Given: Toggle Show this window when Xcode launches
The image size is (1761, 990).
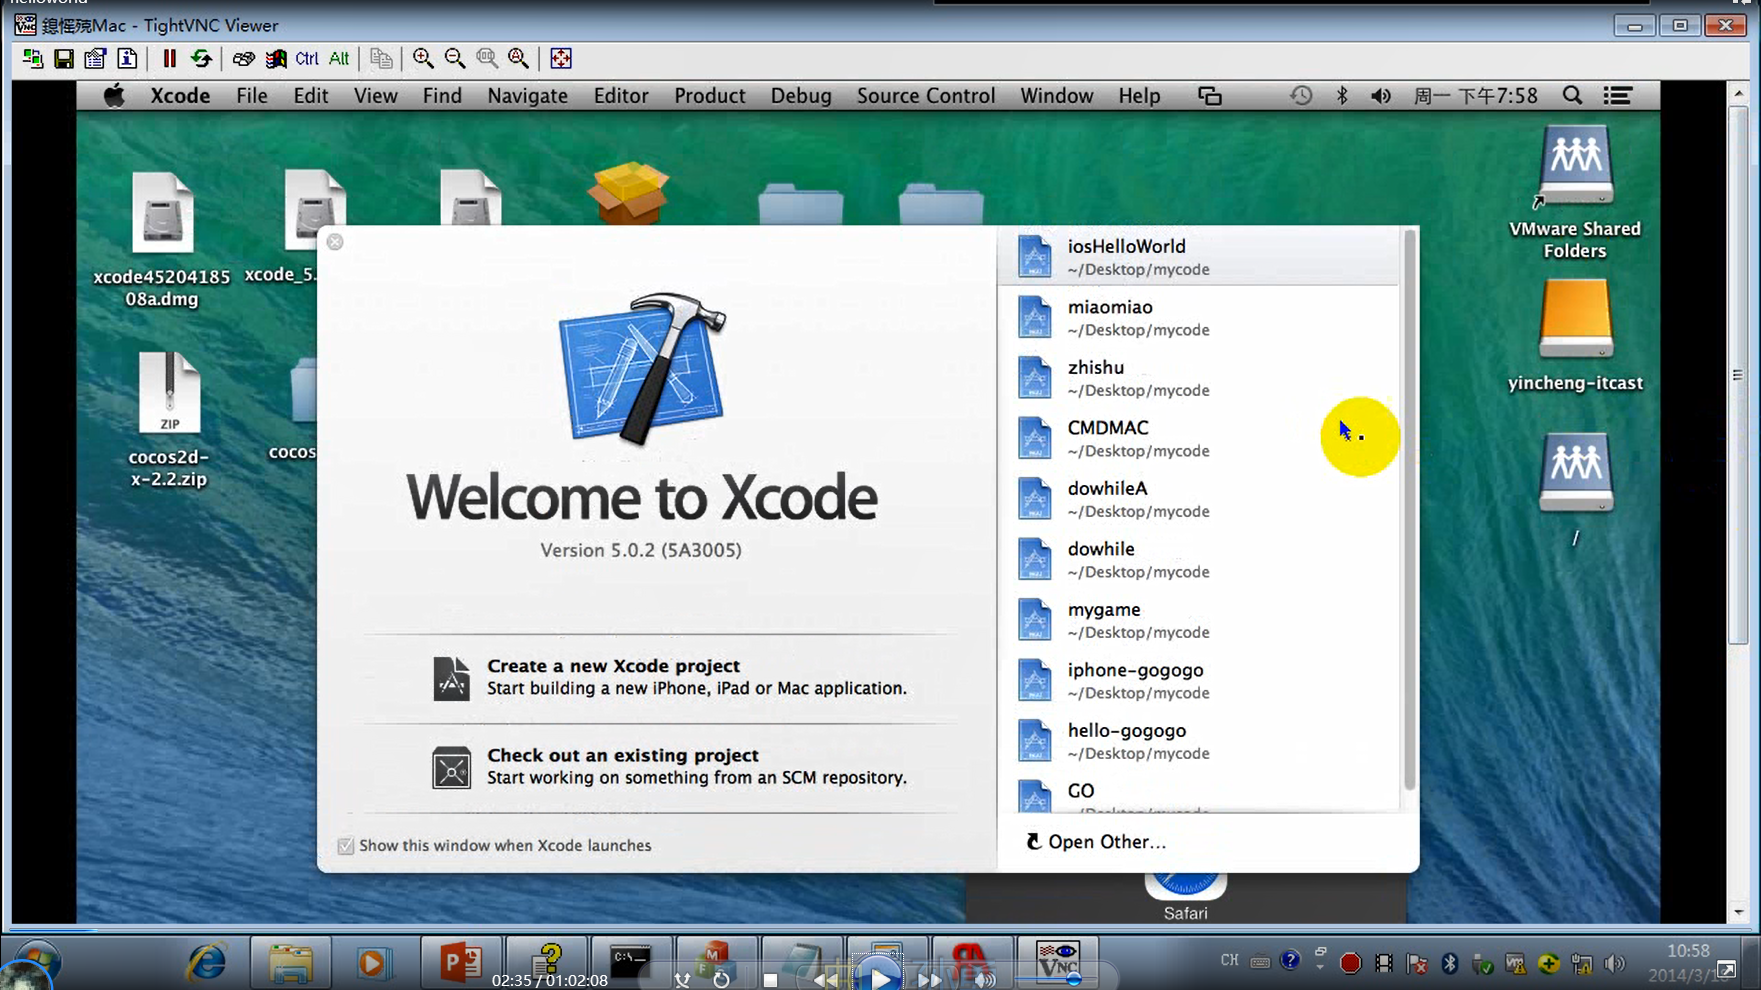Looking at the screenshot, I should 346,846.
